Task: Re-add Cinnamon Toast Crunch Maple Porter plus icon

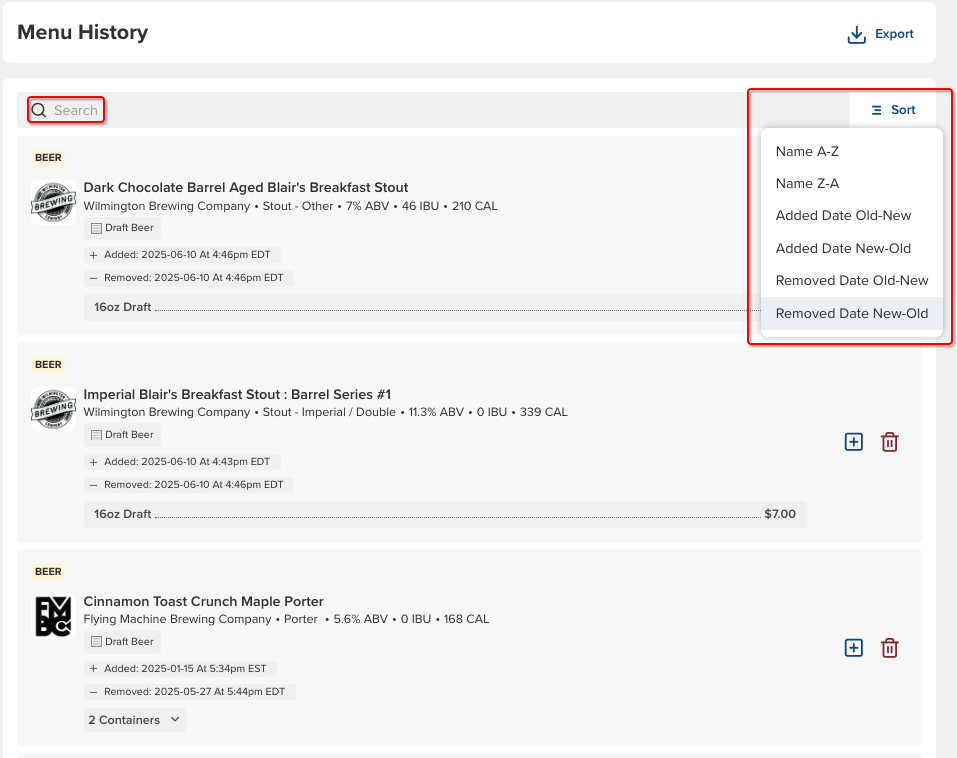Action: coord(853,648)
